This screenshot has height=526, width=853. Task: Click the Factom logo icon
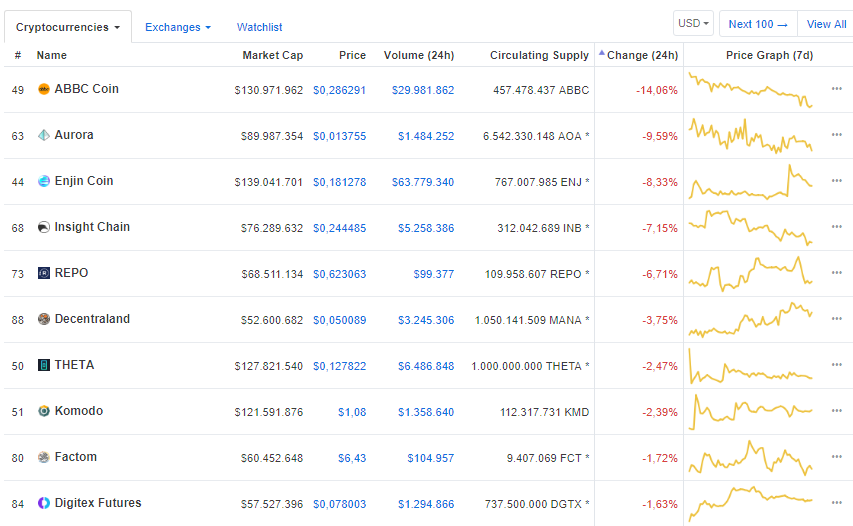[x=44, y=457]
